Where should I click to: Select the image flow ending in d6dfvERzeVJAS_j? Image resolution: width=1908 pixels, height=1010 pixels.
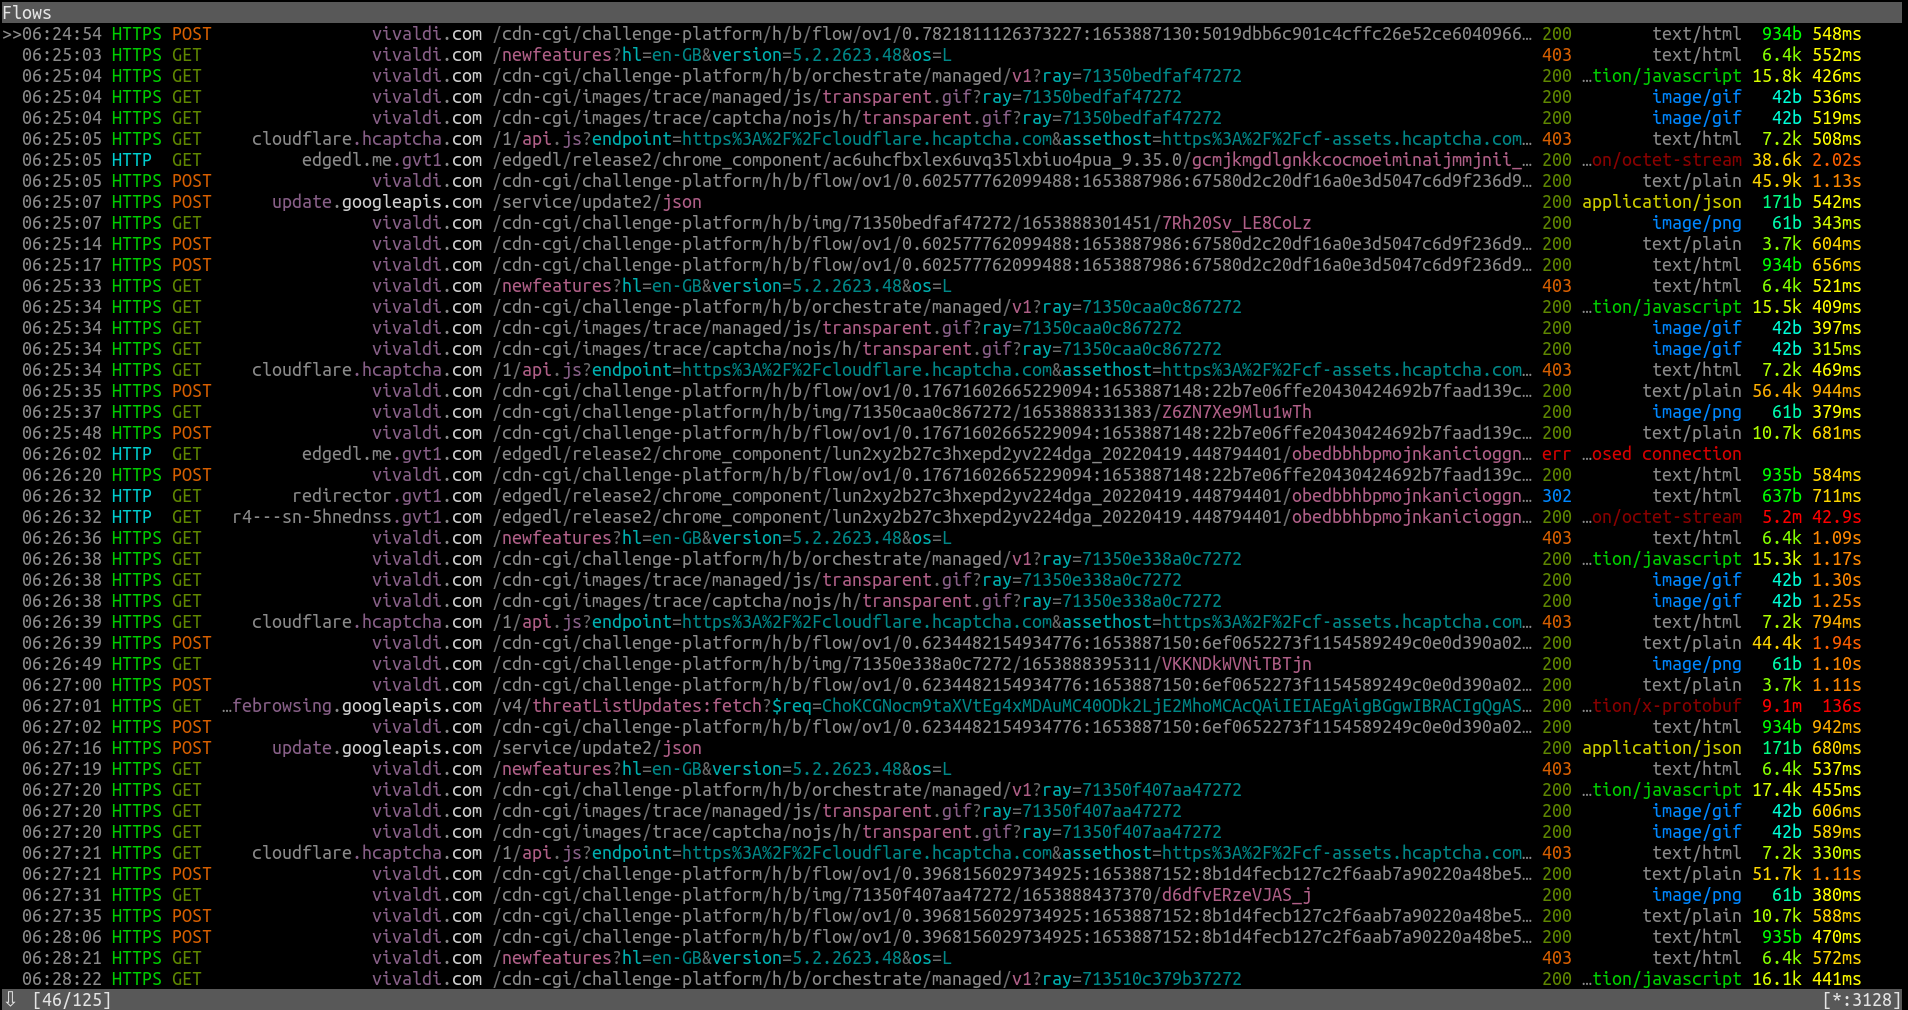[x=900, y=895]
